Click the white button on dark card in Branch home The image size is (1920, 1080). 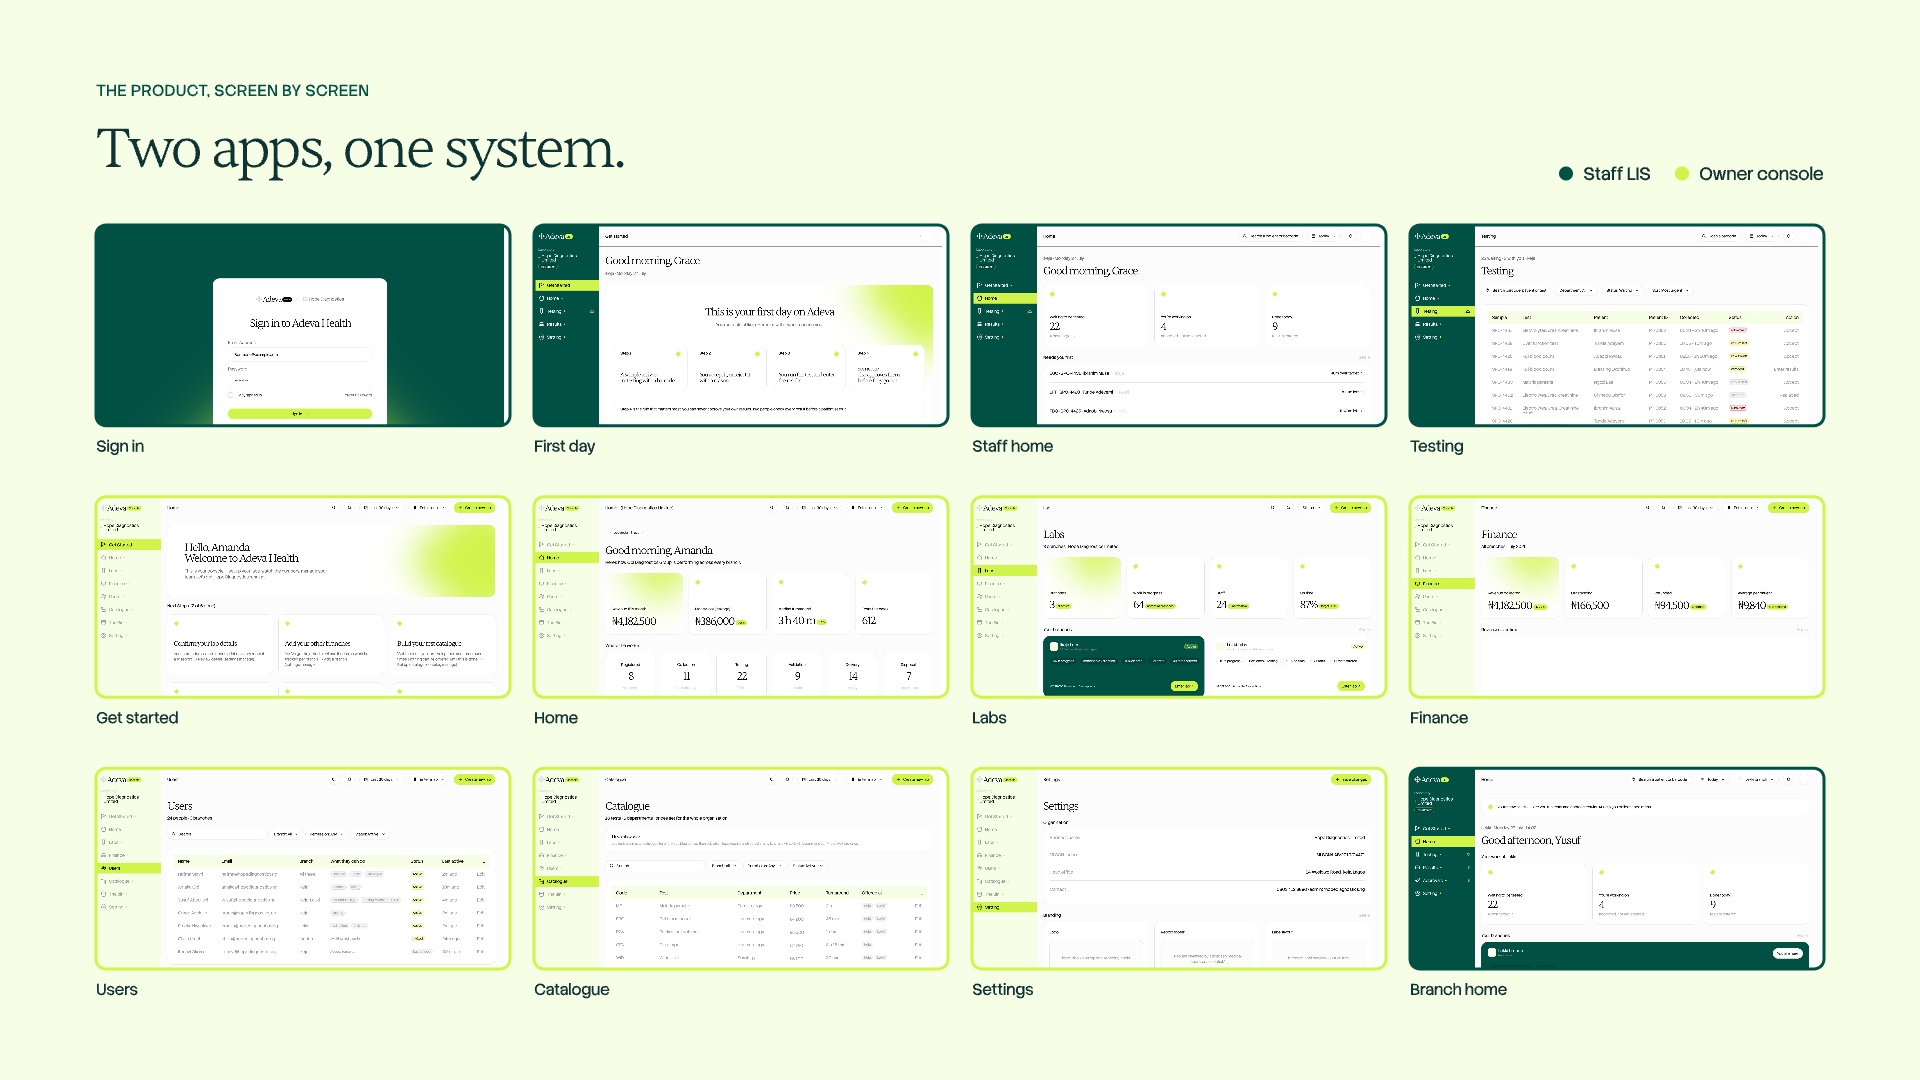(x=1788, y=954)
